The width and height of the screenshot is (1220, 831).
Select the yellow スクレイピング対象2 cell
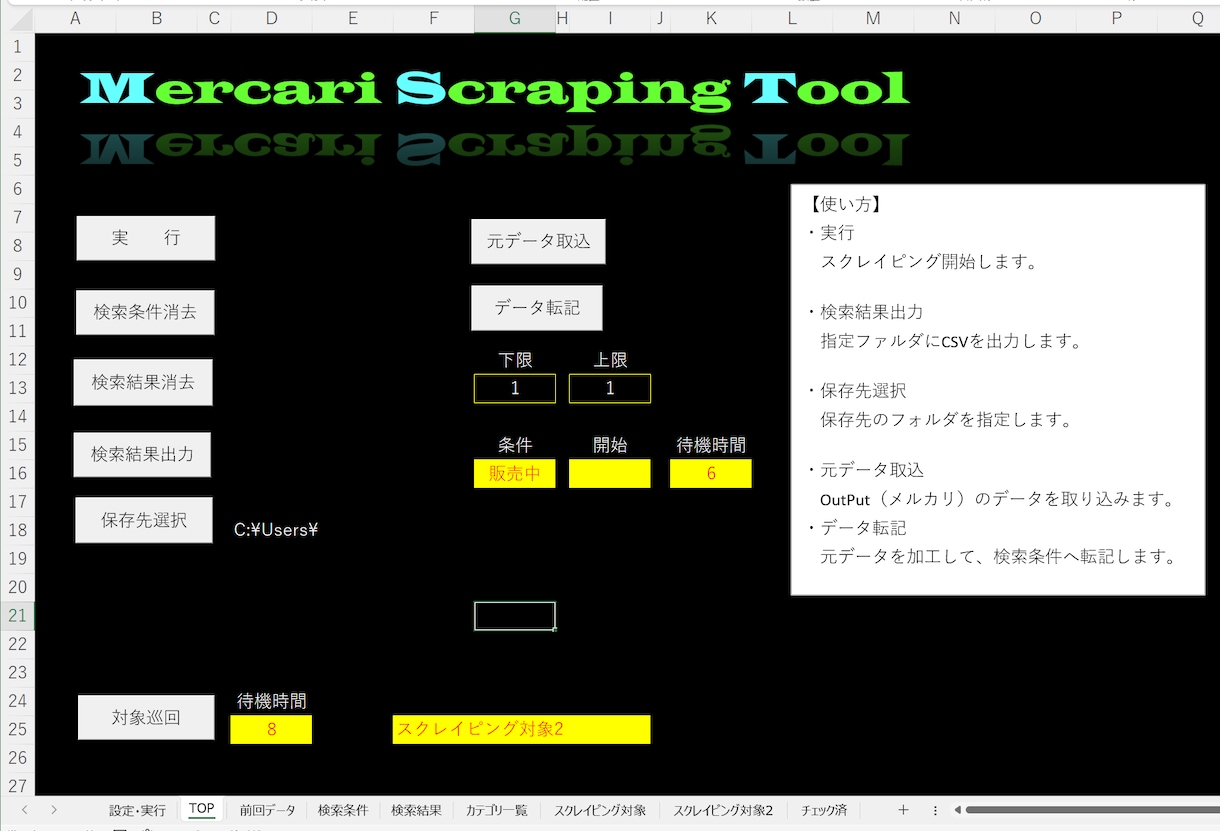click(x=521, y=729)
